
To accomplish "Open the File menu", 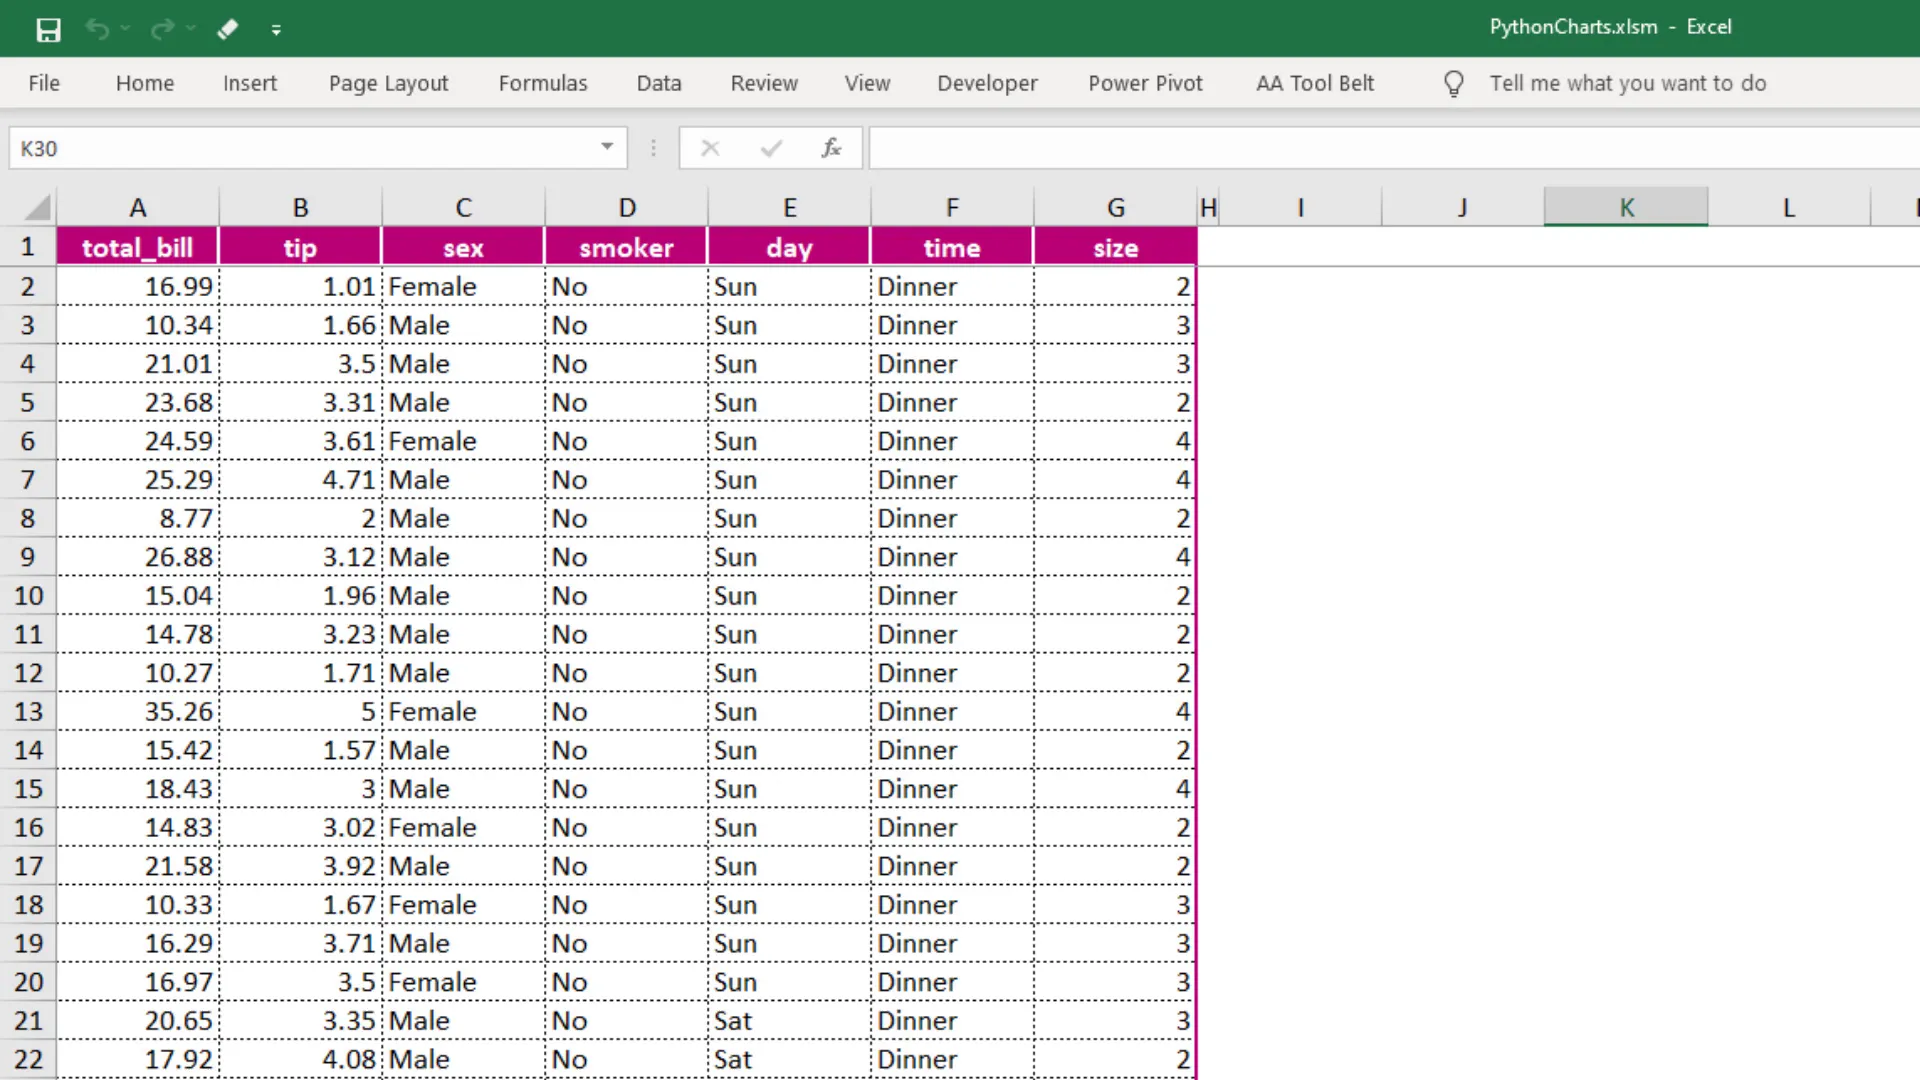I will point(44,83).
